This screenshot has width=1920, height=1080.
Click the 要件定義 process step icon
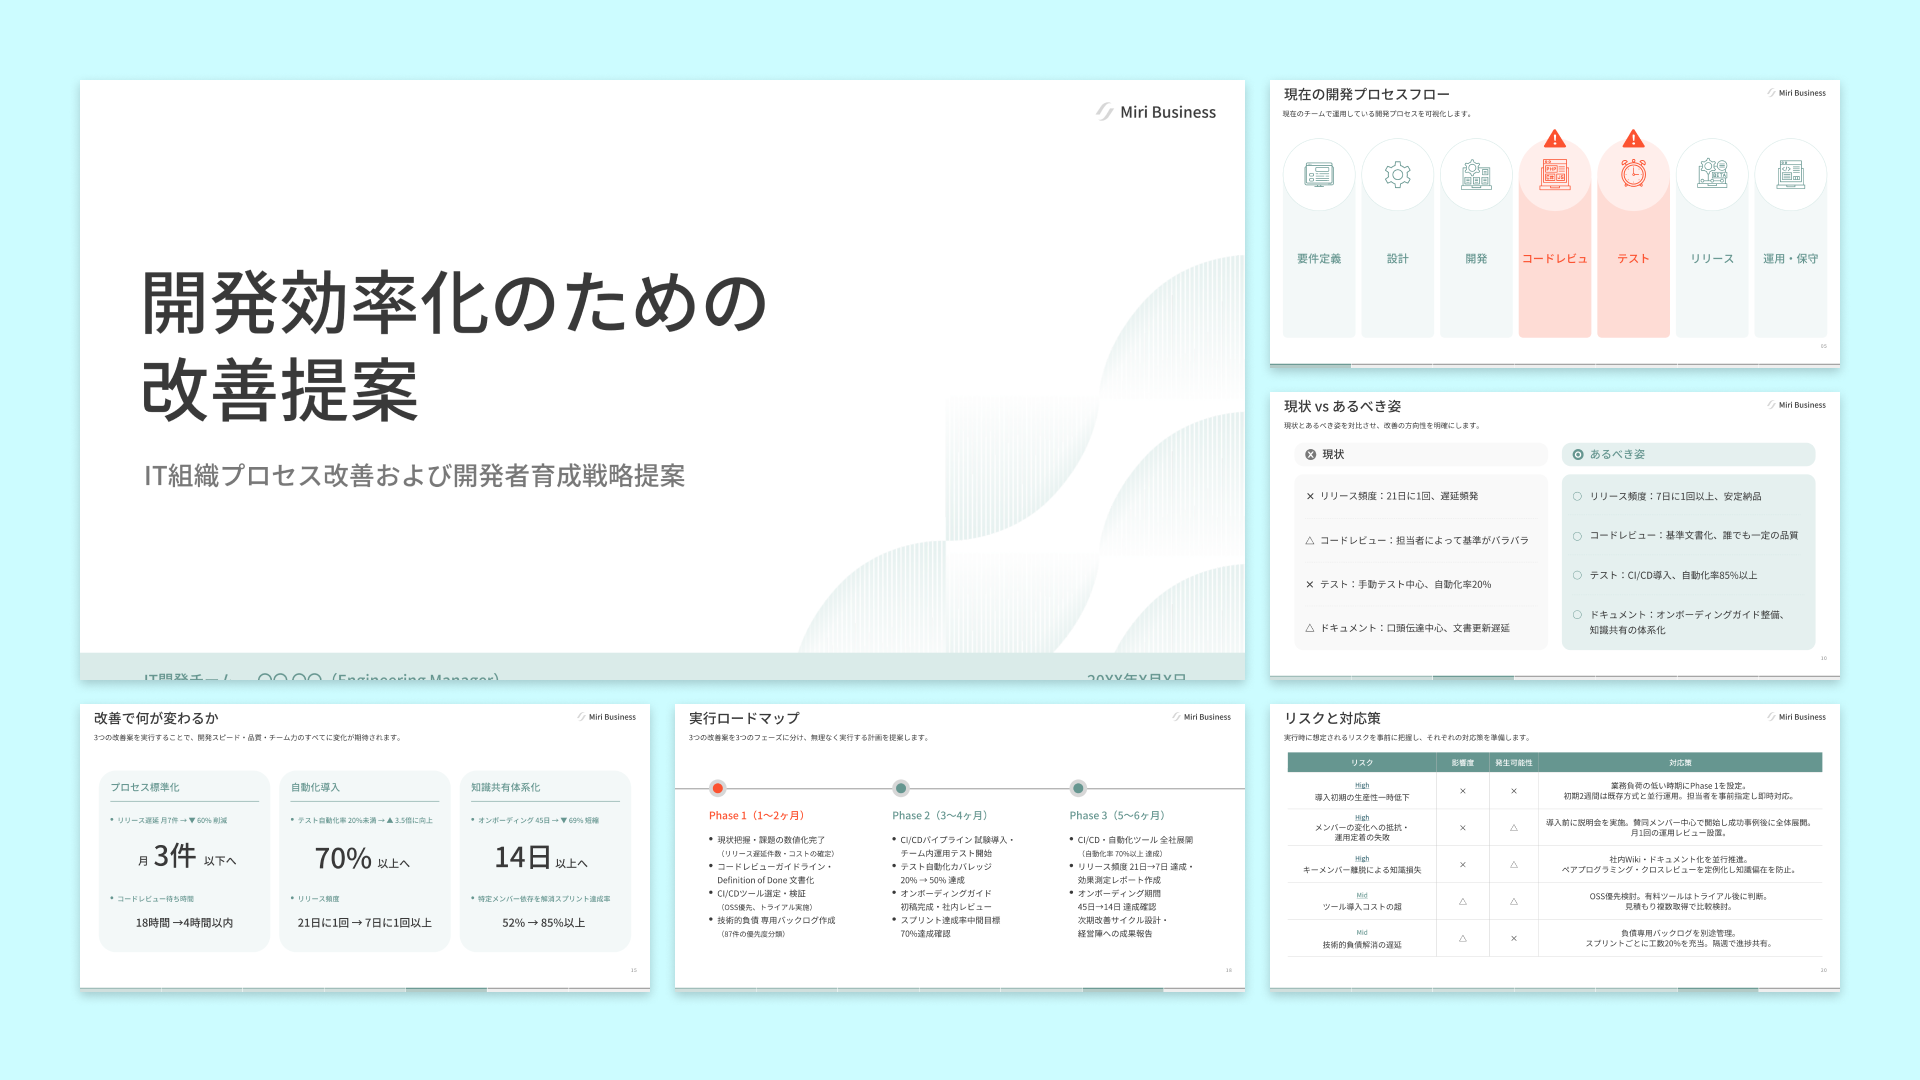(x=1319, y=175)
